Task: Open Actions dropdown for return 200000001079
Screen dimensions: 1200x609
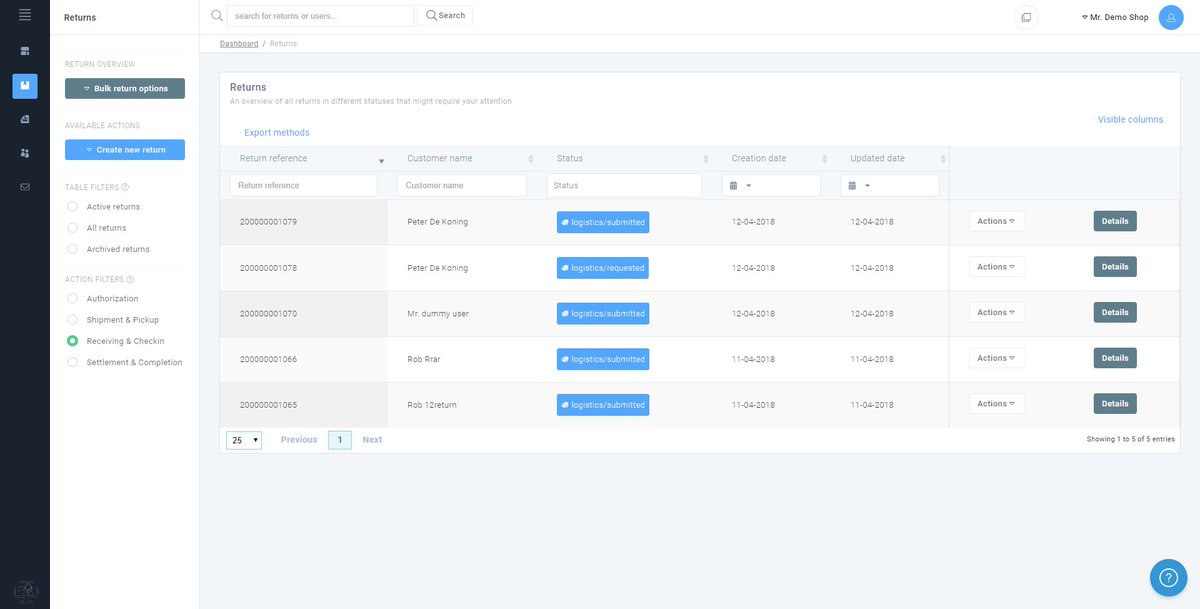Action: tap(997, 221)
